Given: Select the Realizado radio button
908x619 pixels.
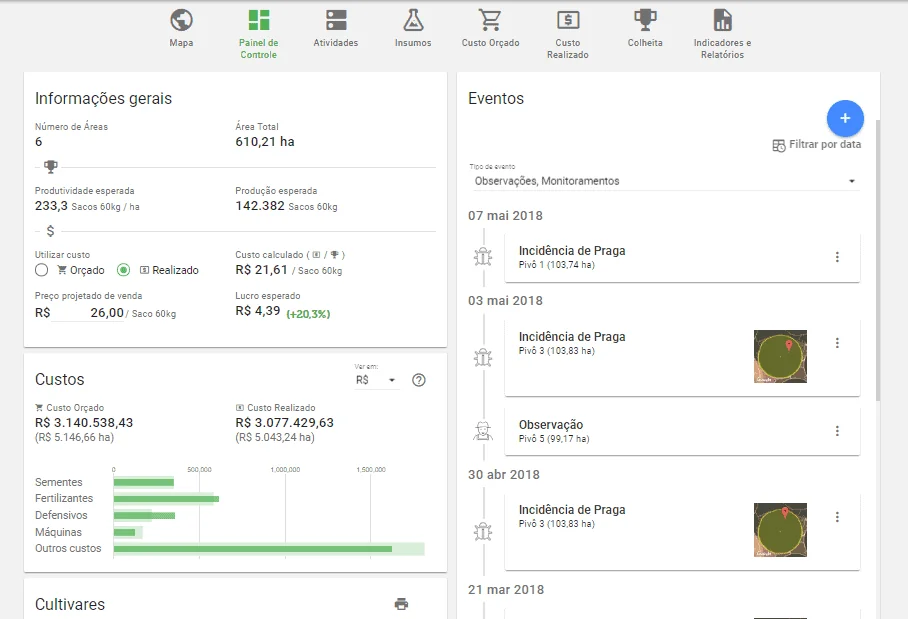Looking at the screenshot, I should click(122, 270).
